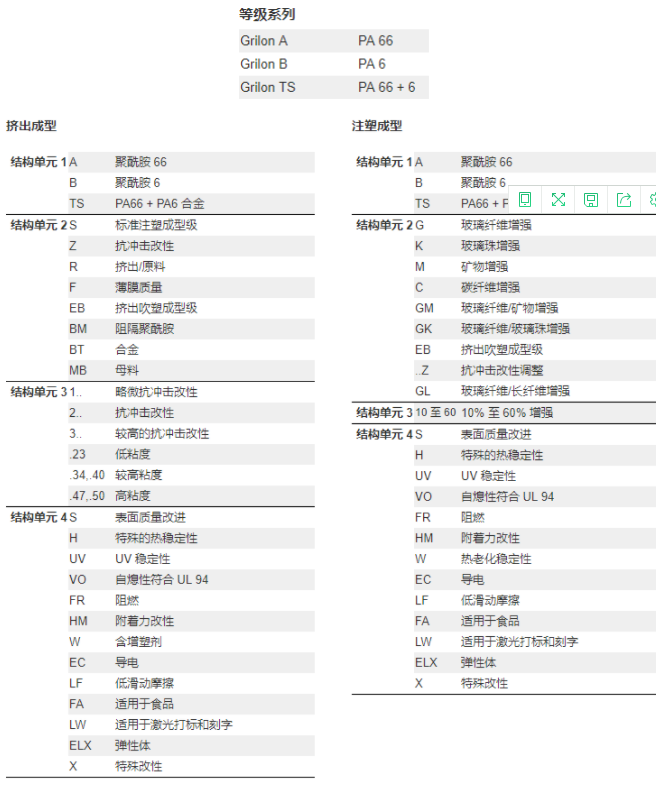Viewport: 656px width, 789px height.
Task: Click the save floppy disk icon
Action: [591, 200]
